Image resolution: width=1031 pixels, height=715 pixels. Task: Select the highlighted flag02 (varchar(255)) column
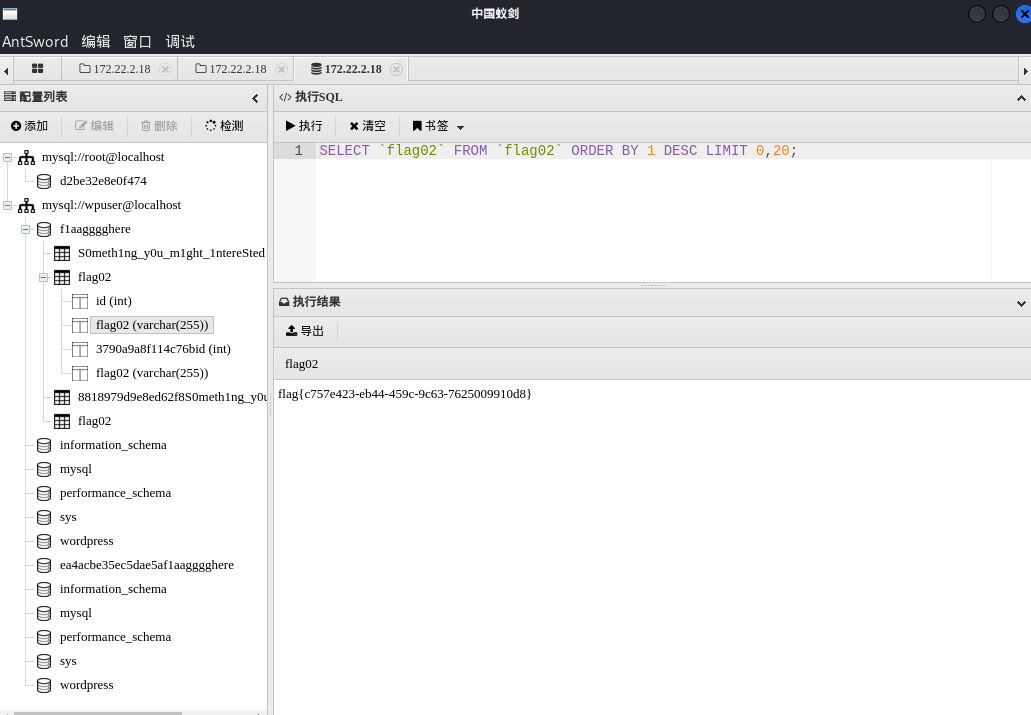(x=152, y=325)
